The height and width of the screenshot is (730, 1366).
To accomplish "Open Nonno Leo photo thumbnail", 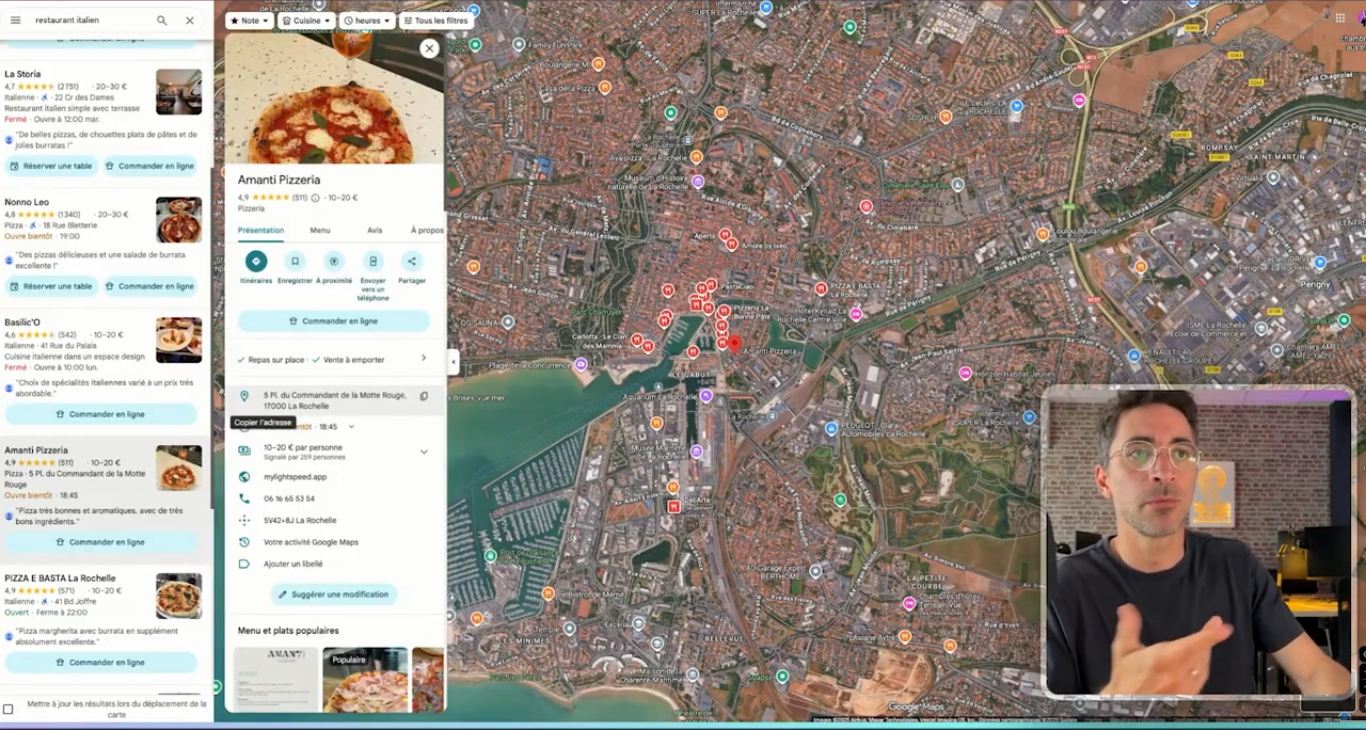I will pyautogui.click(x=179, y=220).
